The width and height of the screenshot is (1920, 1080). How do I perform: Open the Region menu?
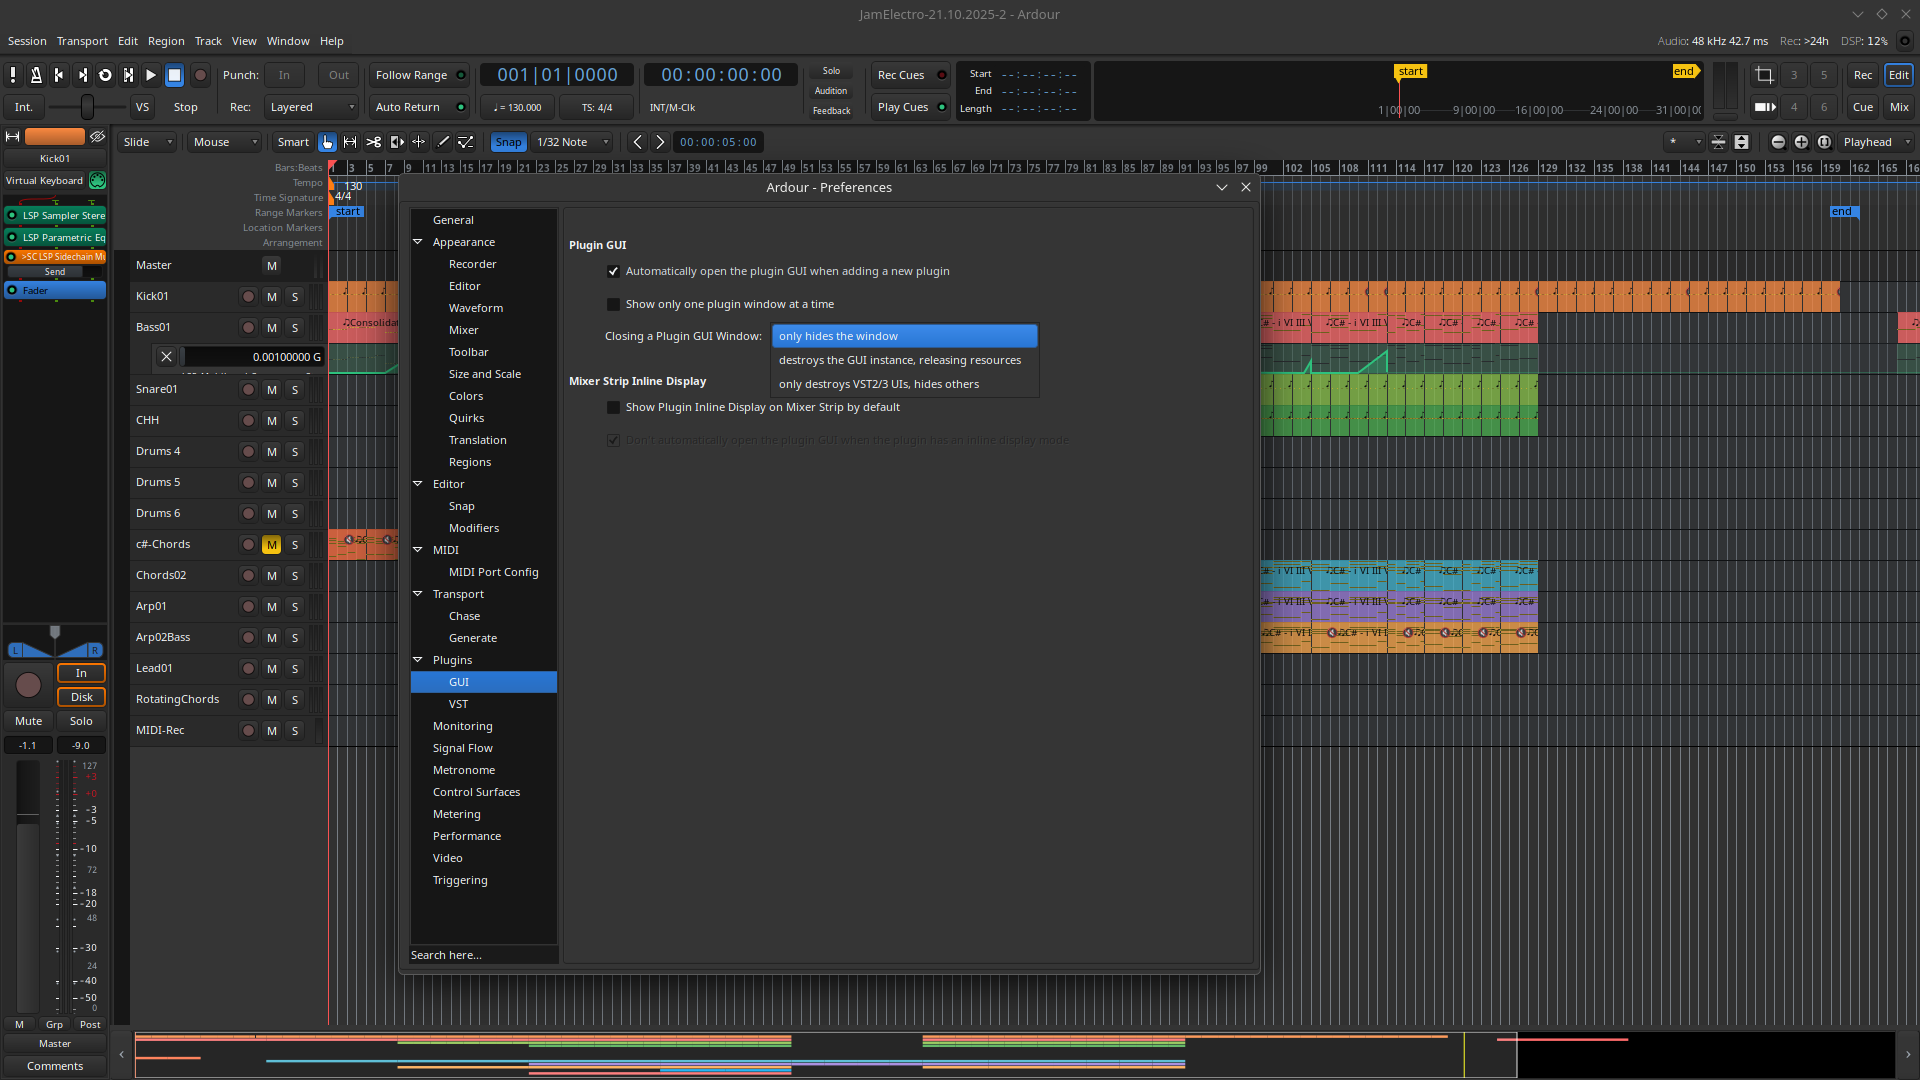pyautogui.click(x=166, y=41)
